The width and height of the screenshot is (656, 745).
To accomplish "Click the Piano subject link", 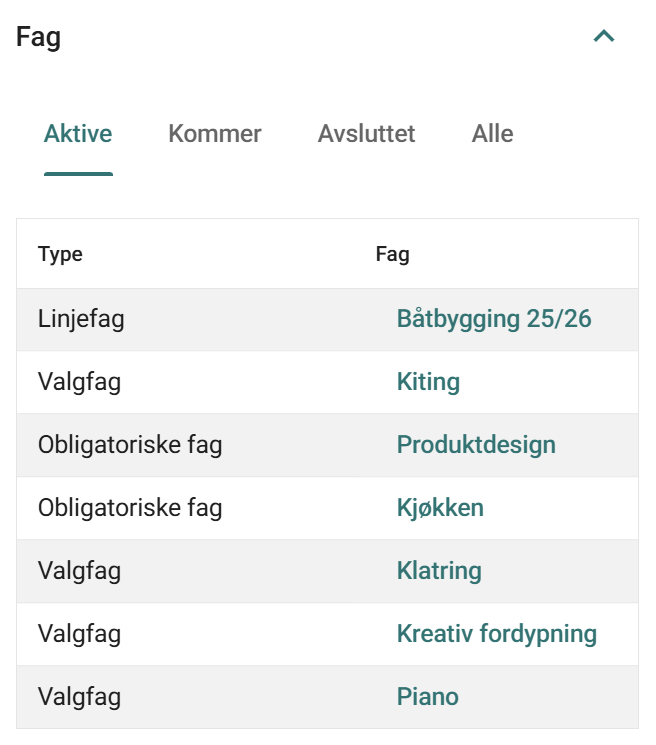I will (x=427, y=697).
